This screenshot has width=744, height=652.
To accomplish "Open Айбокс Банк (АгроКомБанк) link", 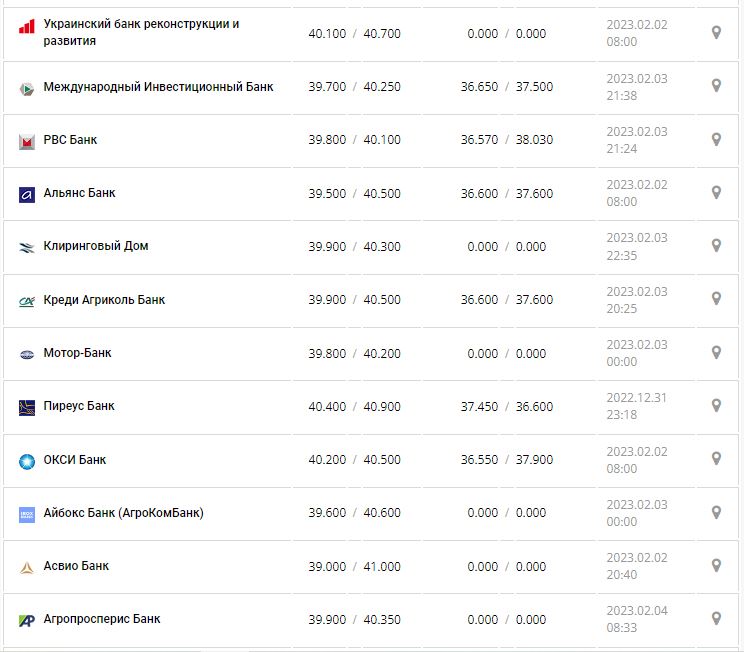I will coord(123,513).
